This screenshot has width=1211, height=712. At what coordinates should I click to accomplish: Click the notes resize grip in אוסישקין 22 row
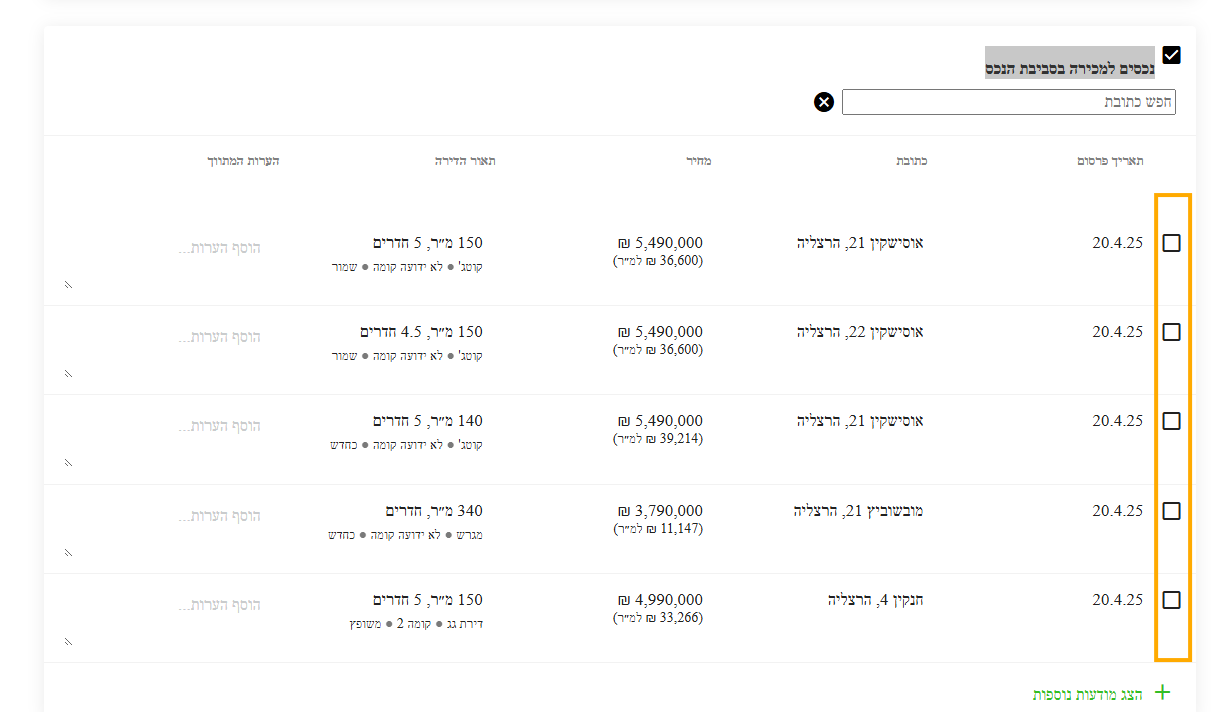pos(68,374)
